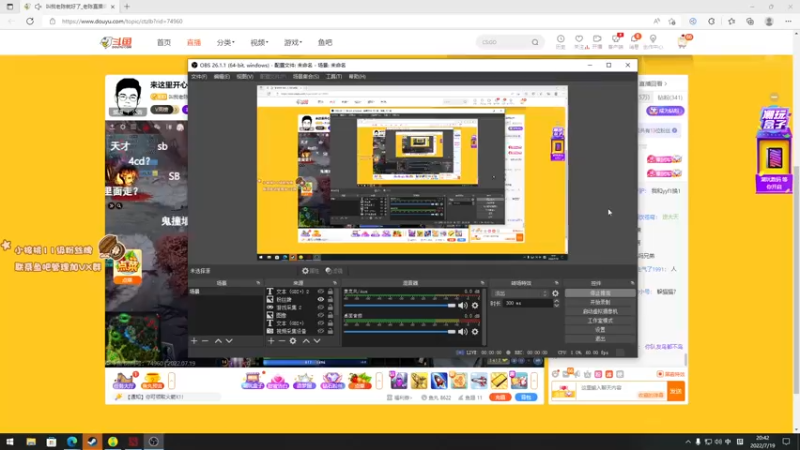Toggle visibility of 文本 (GDI+) source
Viewport: 800px width, 450px height.
pyautogui.click(x=321, y=323)
